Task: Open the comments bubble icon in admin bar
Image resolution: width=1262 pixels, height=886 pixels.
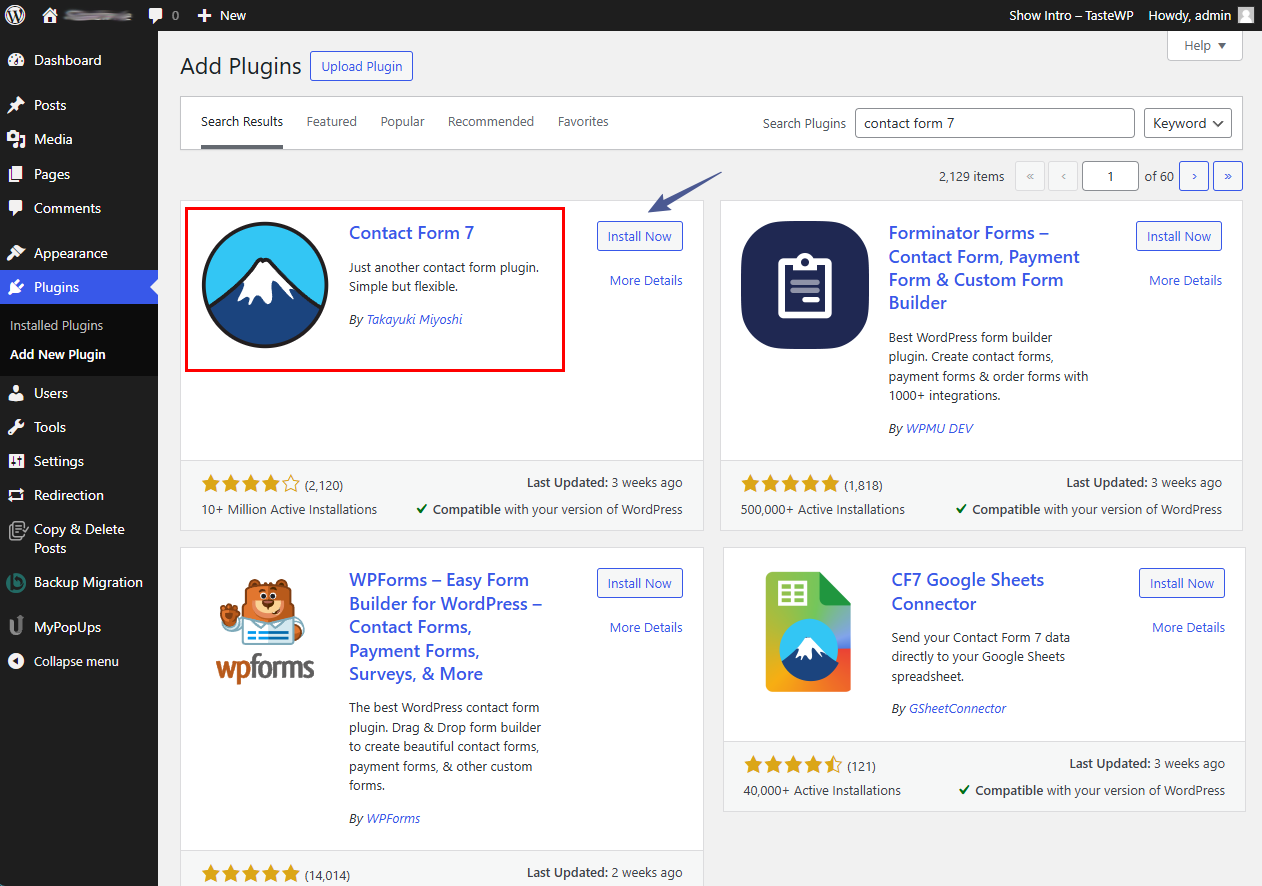Action: pyautogui.click(x=156, y=15)
